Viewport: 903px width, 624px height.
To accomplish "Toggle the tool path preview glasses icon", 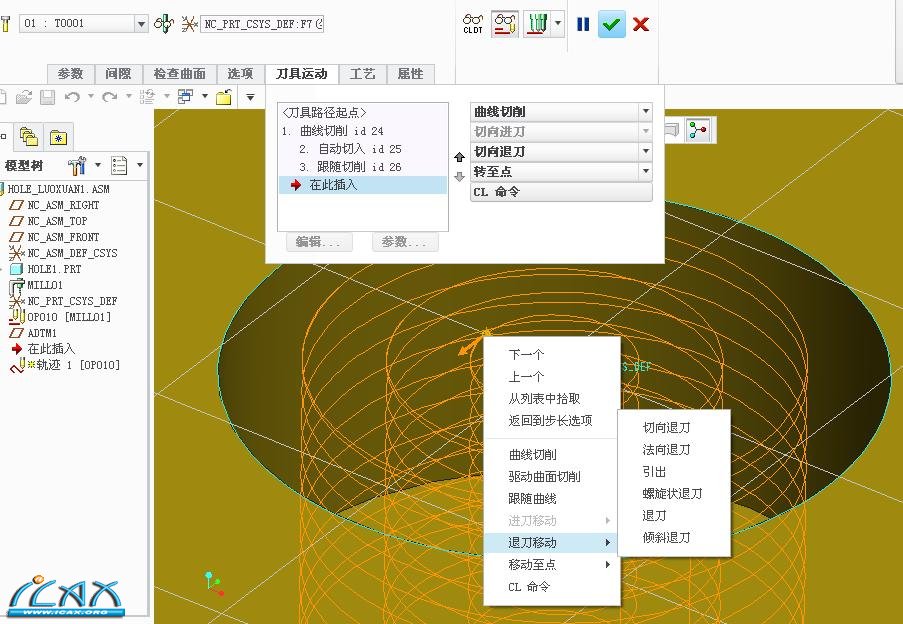I will coord(504,24).
